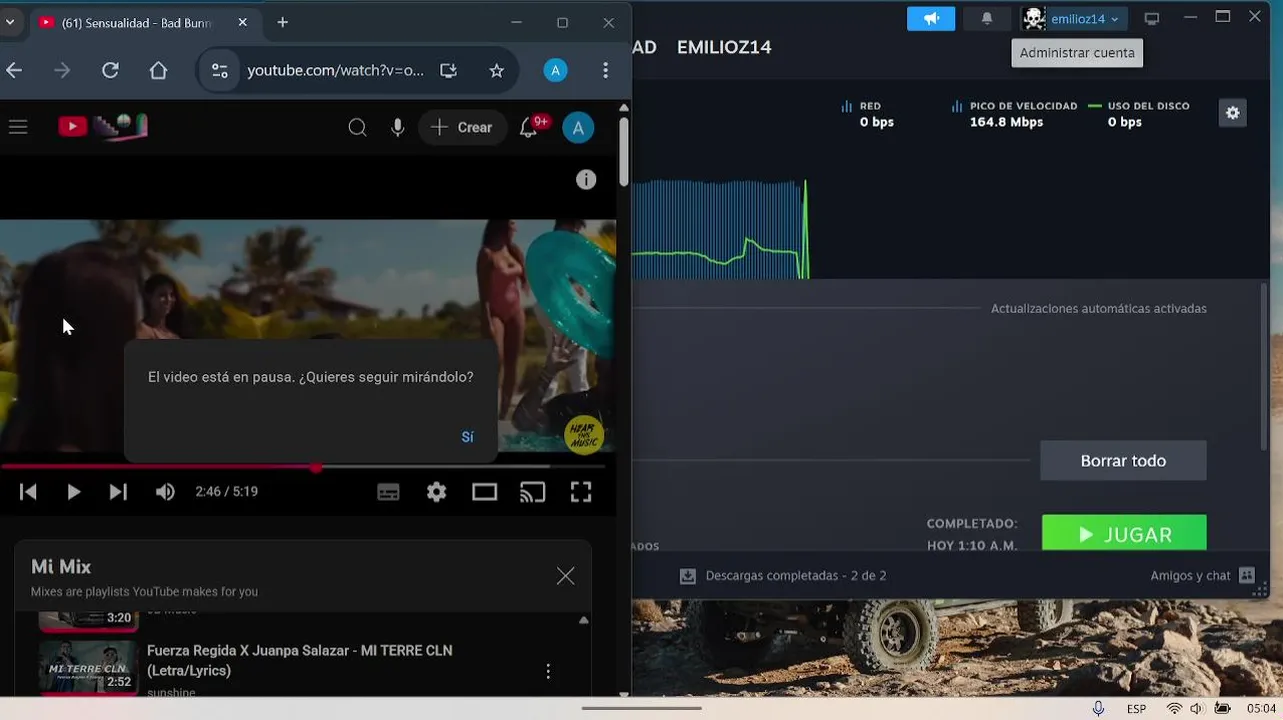Play Fuerza Regida MI TERRE CLN song
This screenshot has height=720, width=1283.
pos(300,660)
